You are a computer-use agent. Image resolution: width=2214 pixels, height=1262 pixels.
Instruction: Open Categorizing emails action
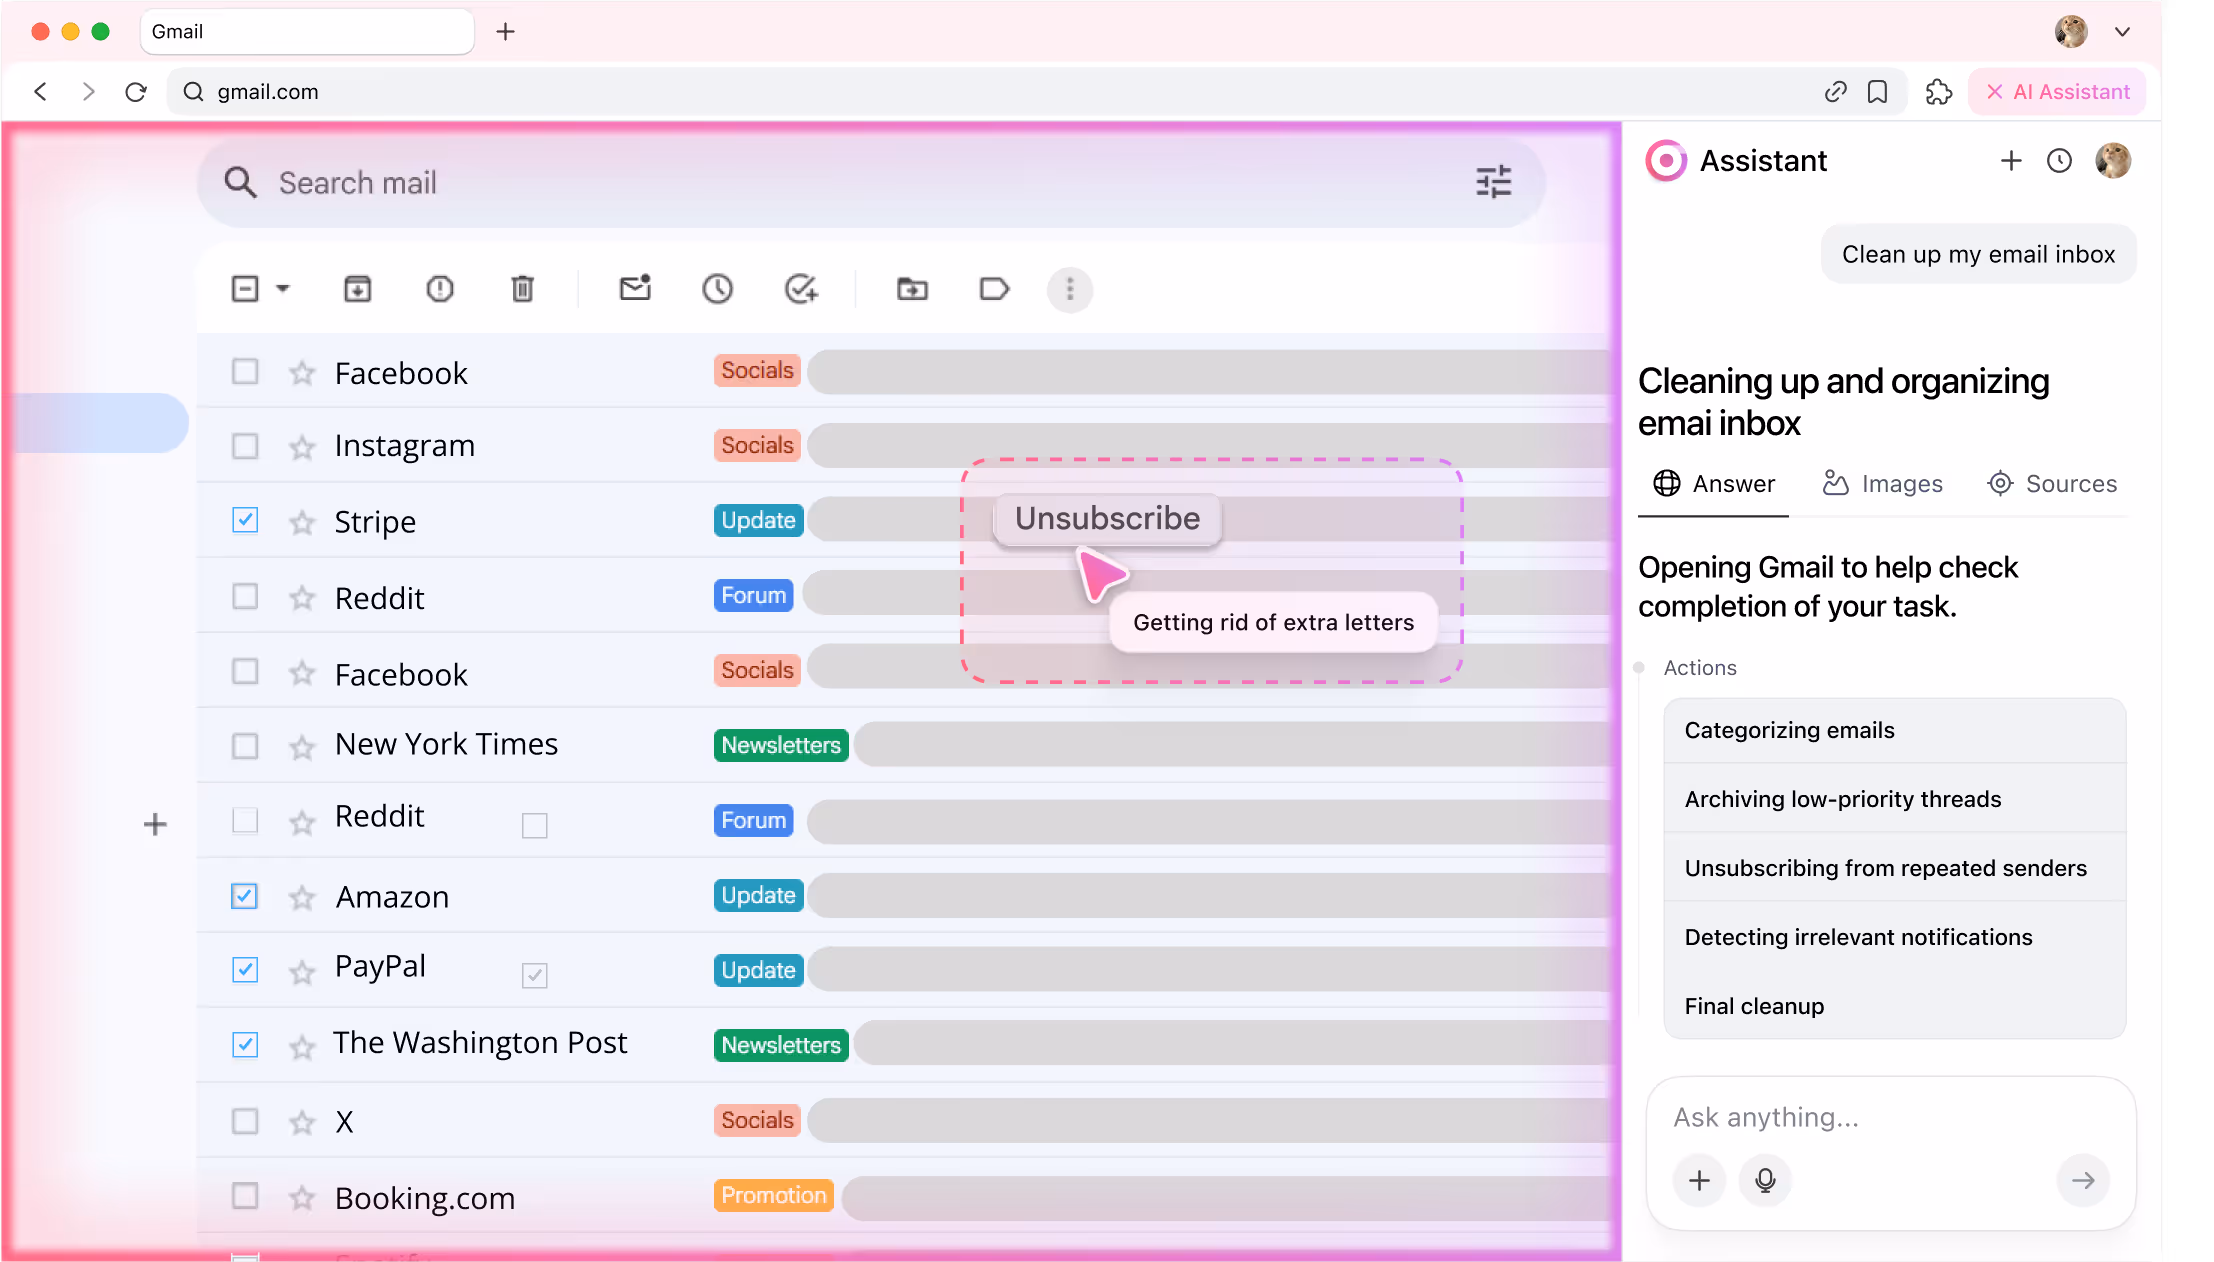coord(1894,730)
